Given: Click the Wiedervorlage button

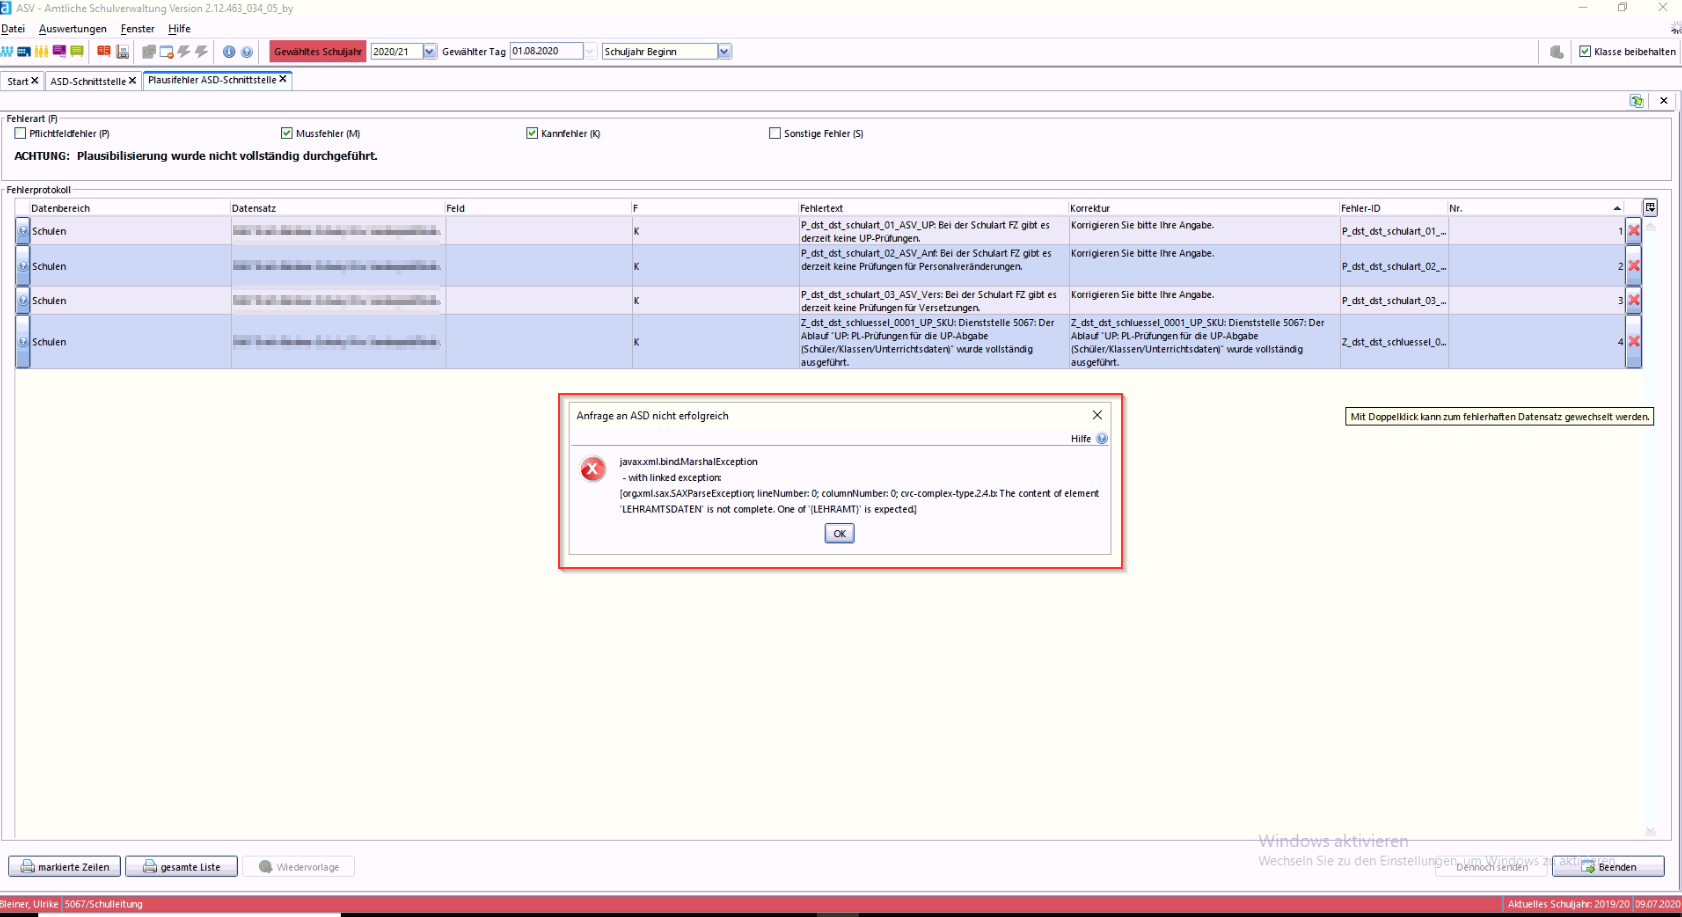Looking at the screenshot, I should (x=298, y=867).
